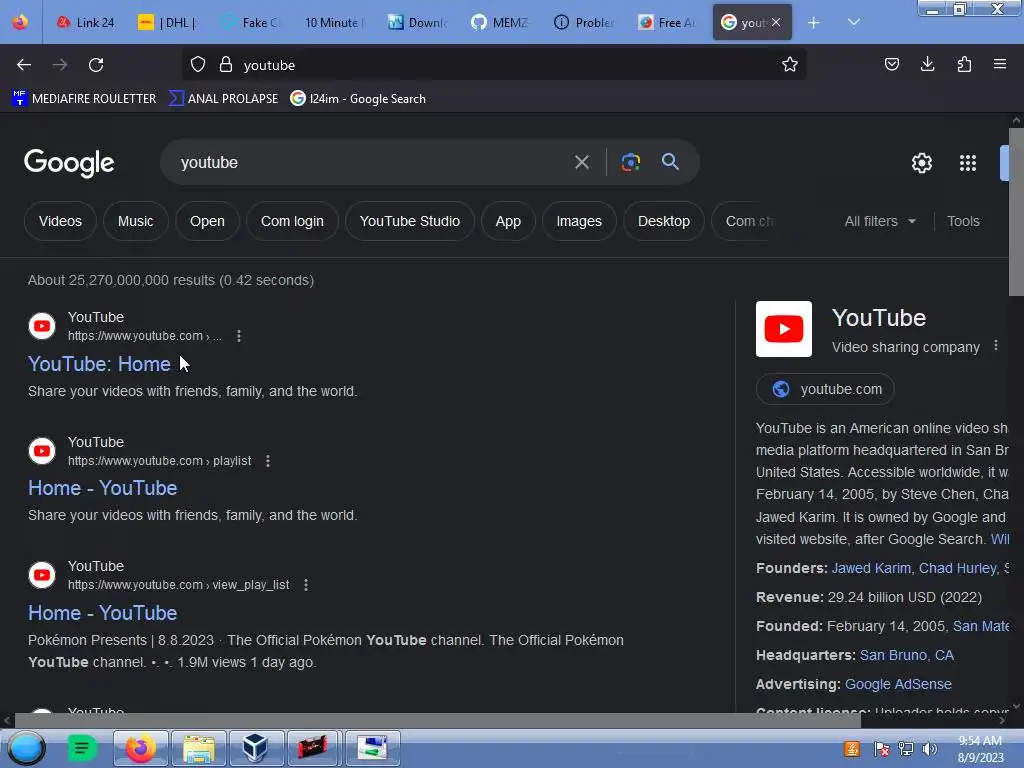Close the active 'yout' tab

click(x=776, y=22)
